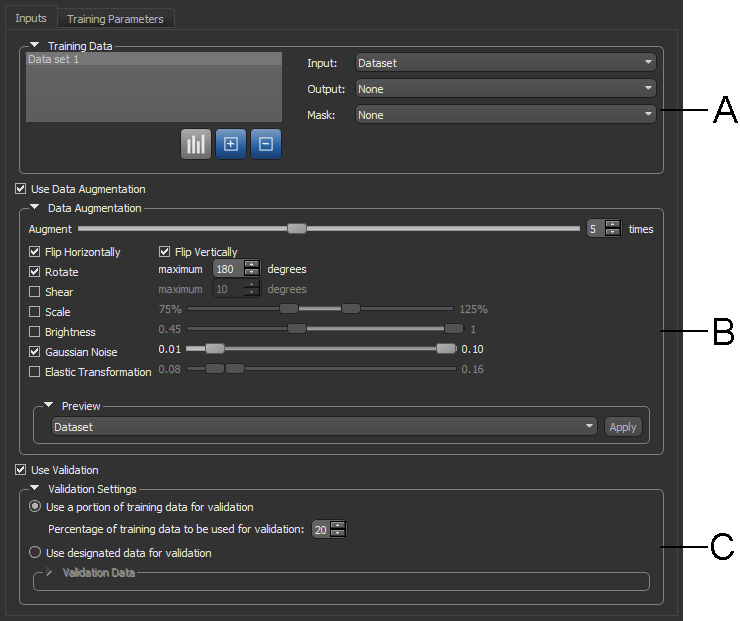Expand the Validation Data section
The width and height of the screenshot is (740, 621).
click(x=49, y=573)
